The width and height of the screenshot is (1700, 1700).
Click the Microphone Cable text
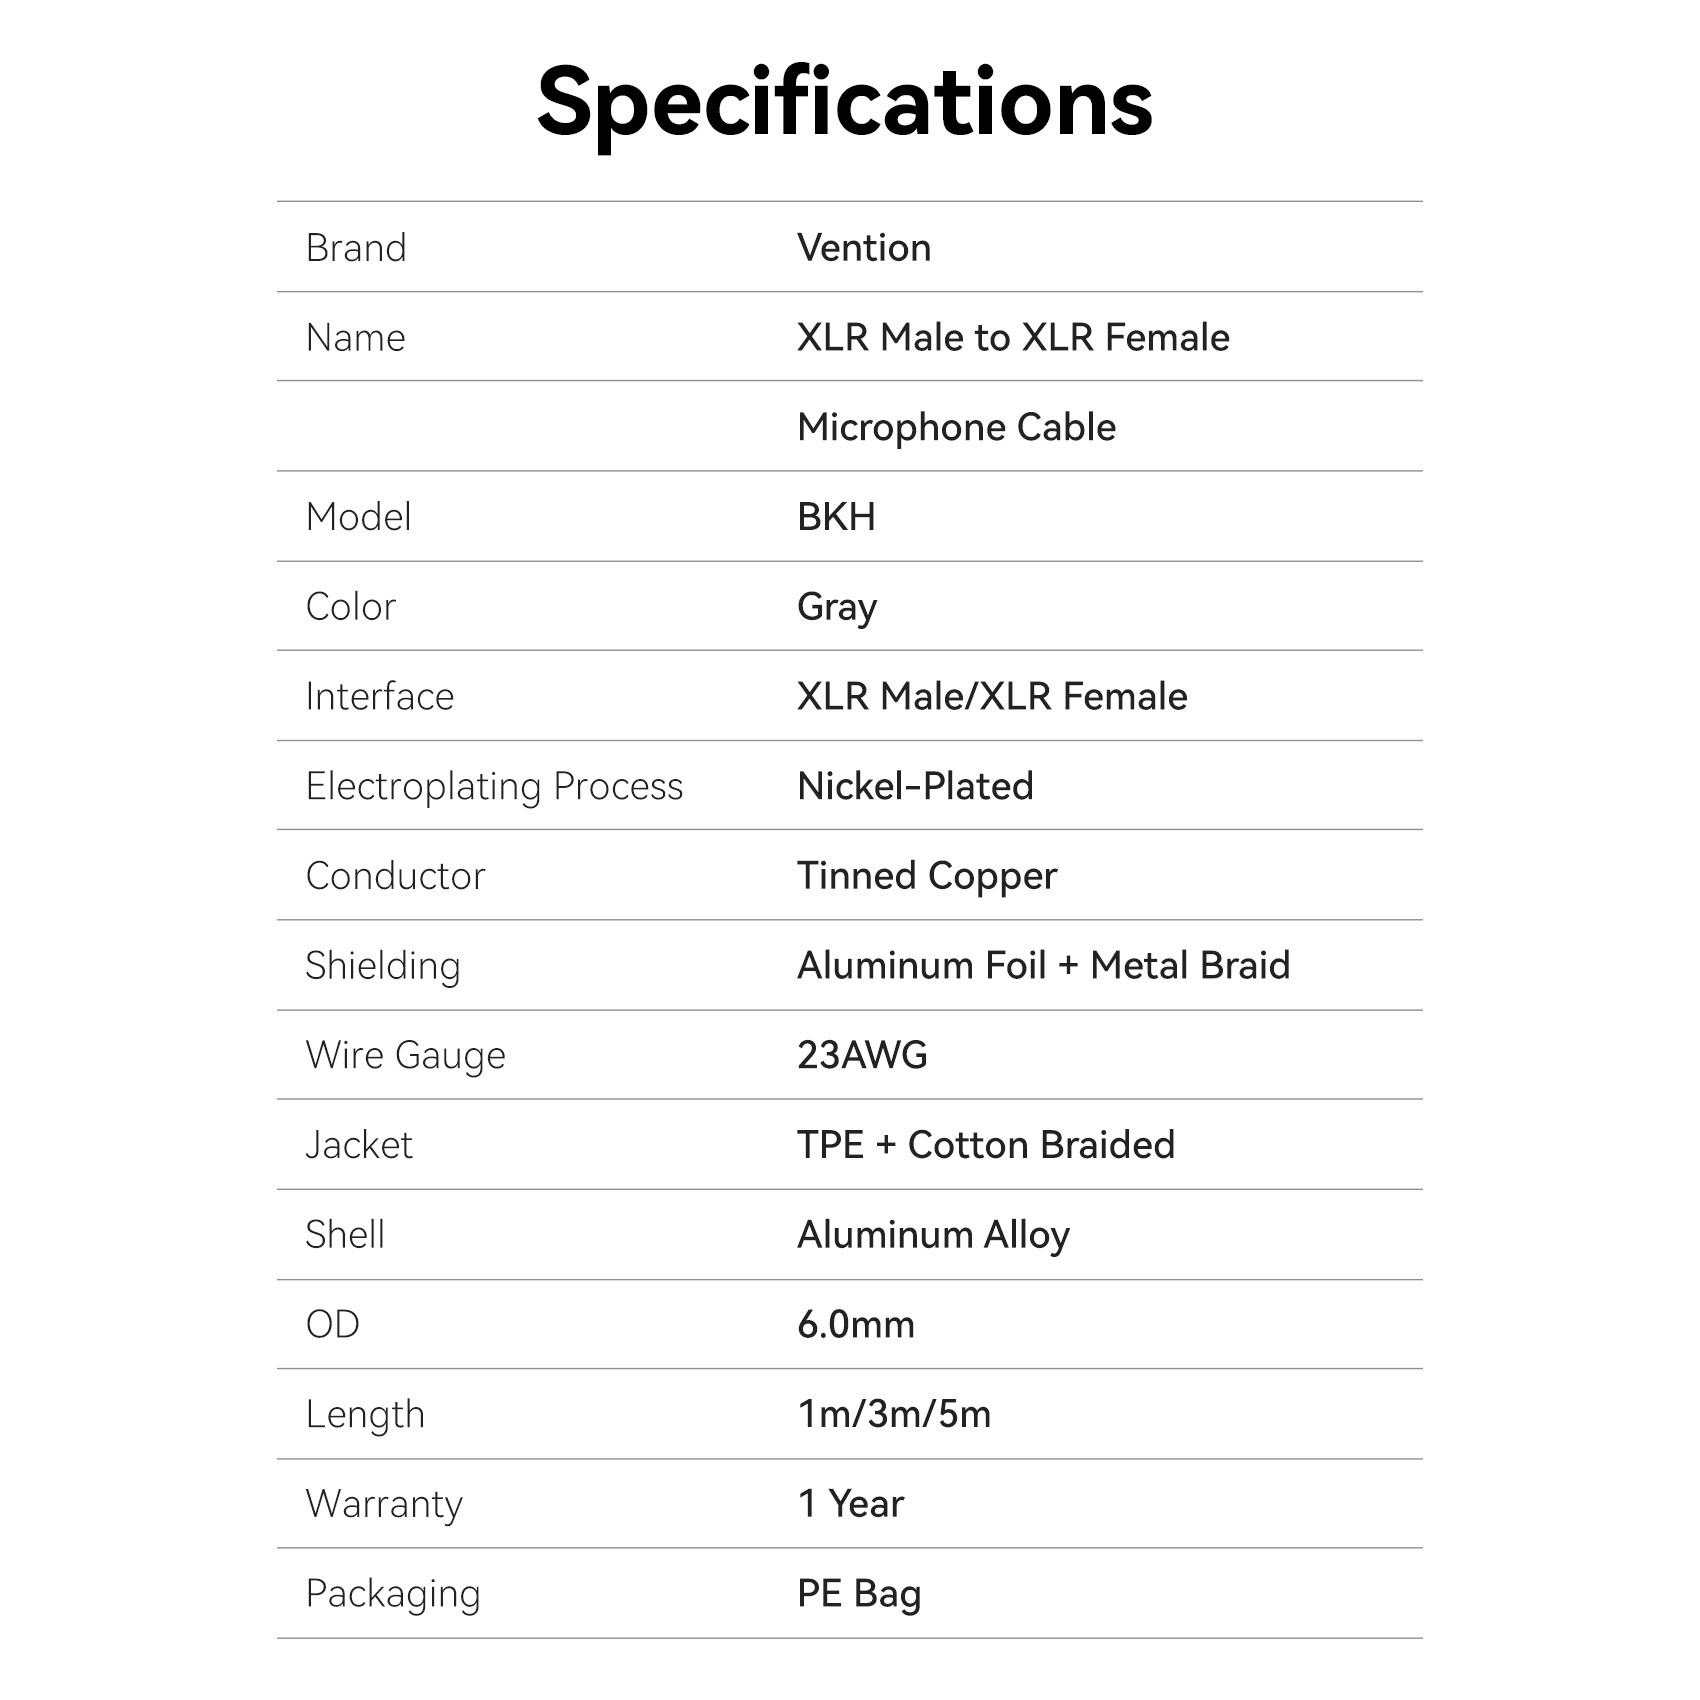tap(956, 427)
